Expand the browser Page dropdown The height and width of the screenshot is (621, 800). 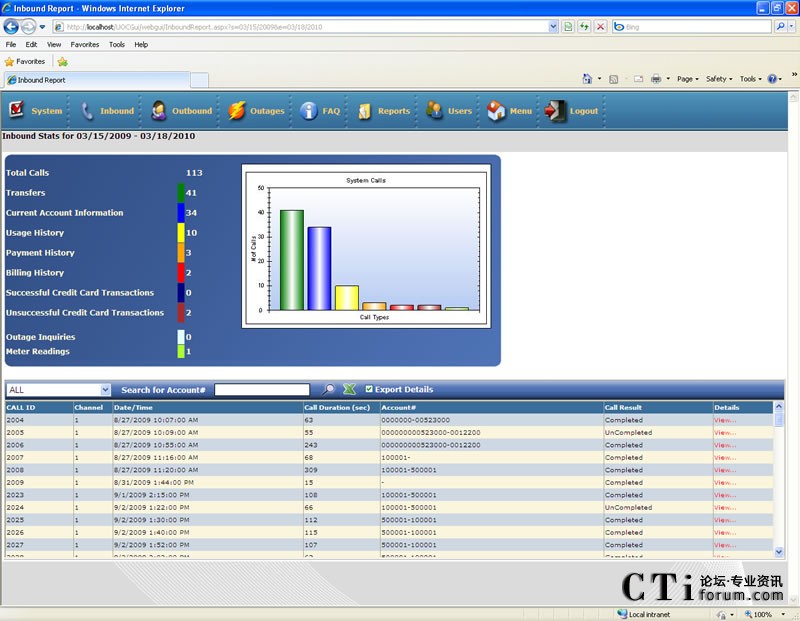[x=687, y=79]
